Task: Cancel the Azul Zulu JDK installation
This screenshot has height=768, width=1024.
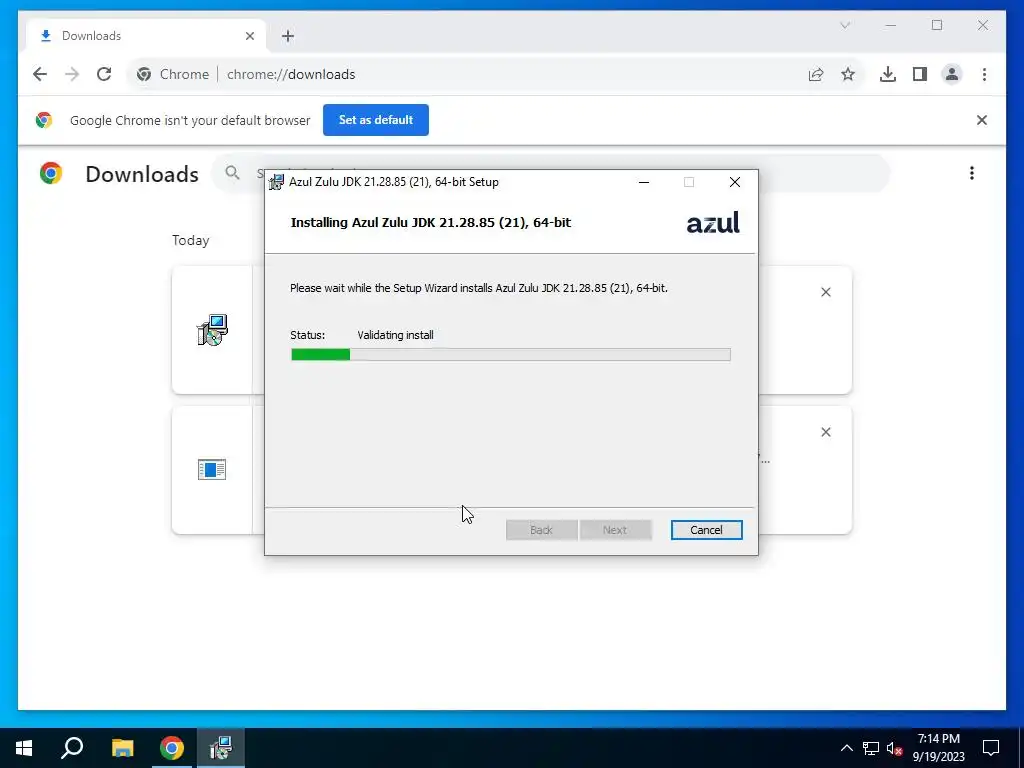Action: coord(706,530)
